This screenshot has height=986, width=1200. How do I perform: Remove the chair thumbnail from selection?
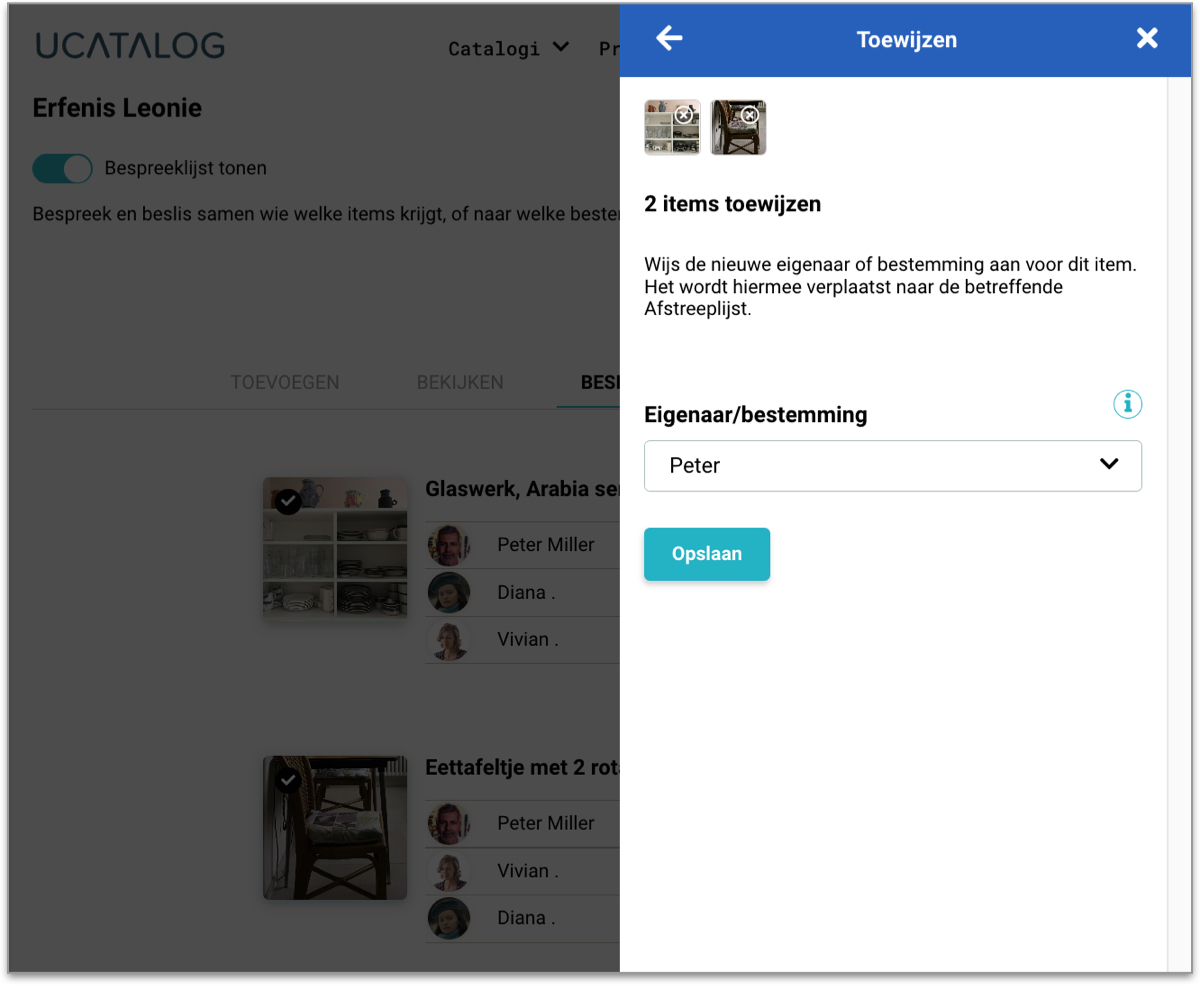click(750, 115)
